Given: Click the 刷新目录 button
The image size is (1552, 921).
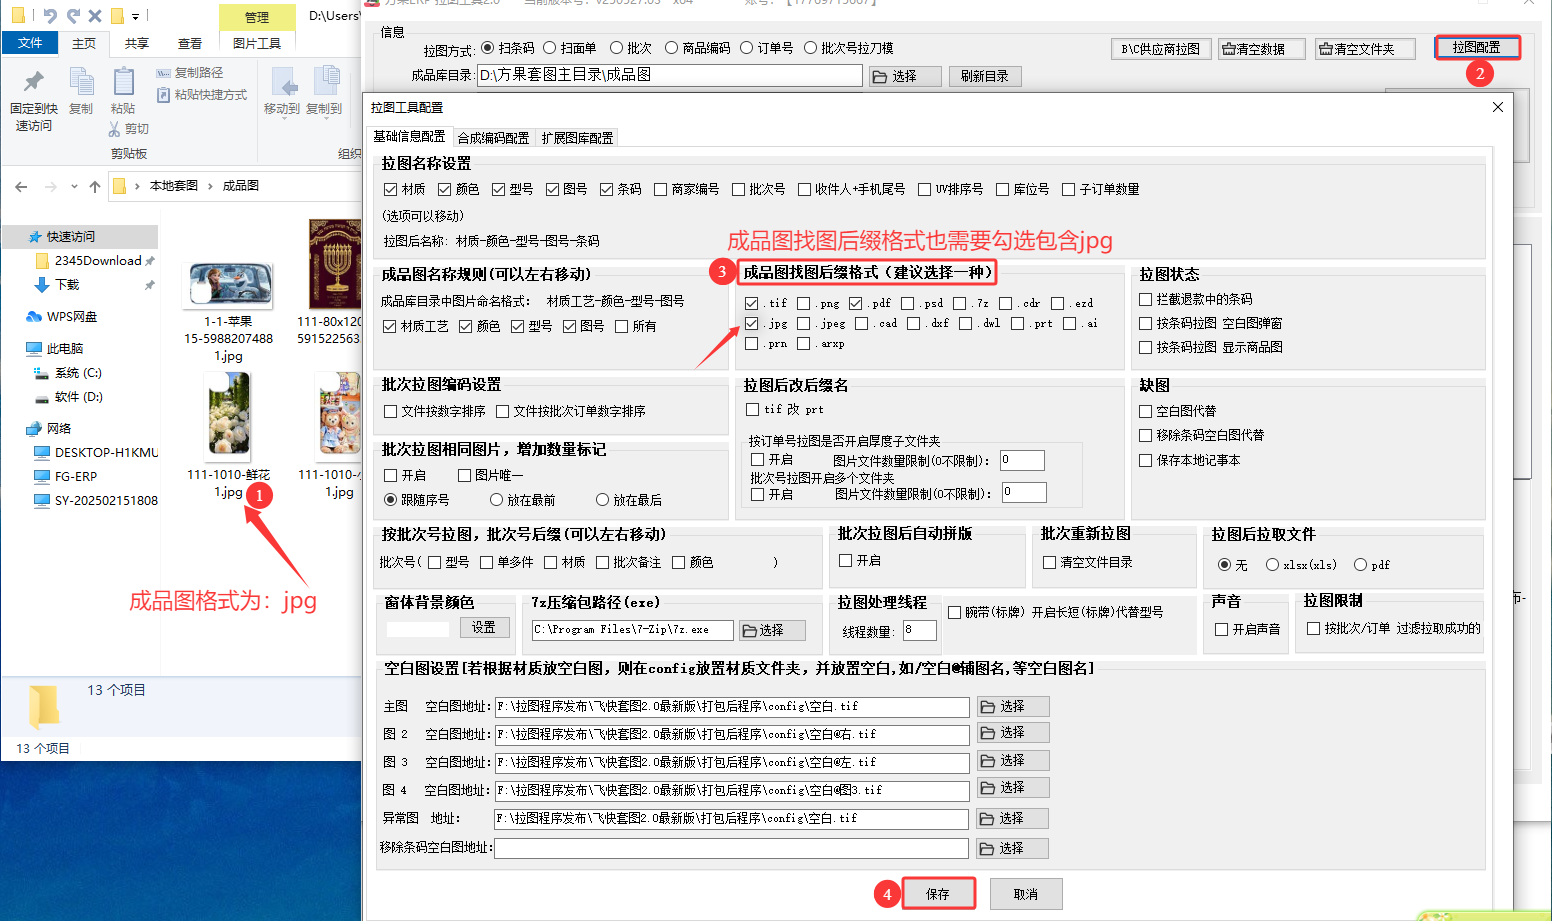Looking at the screenshot, I should coord(984,76).
